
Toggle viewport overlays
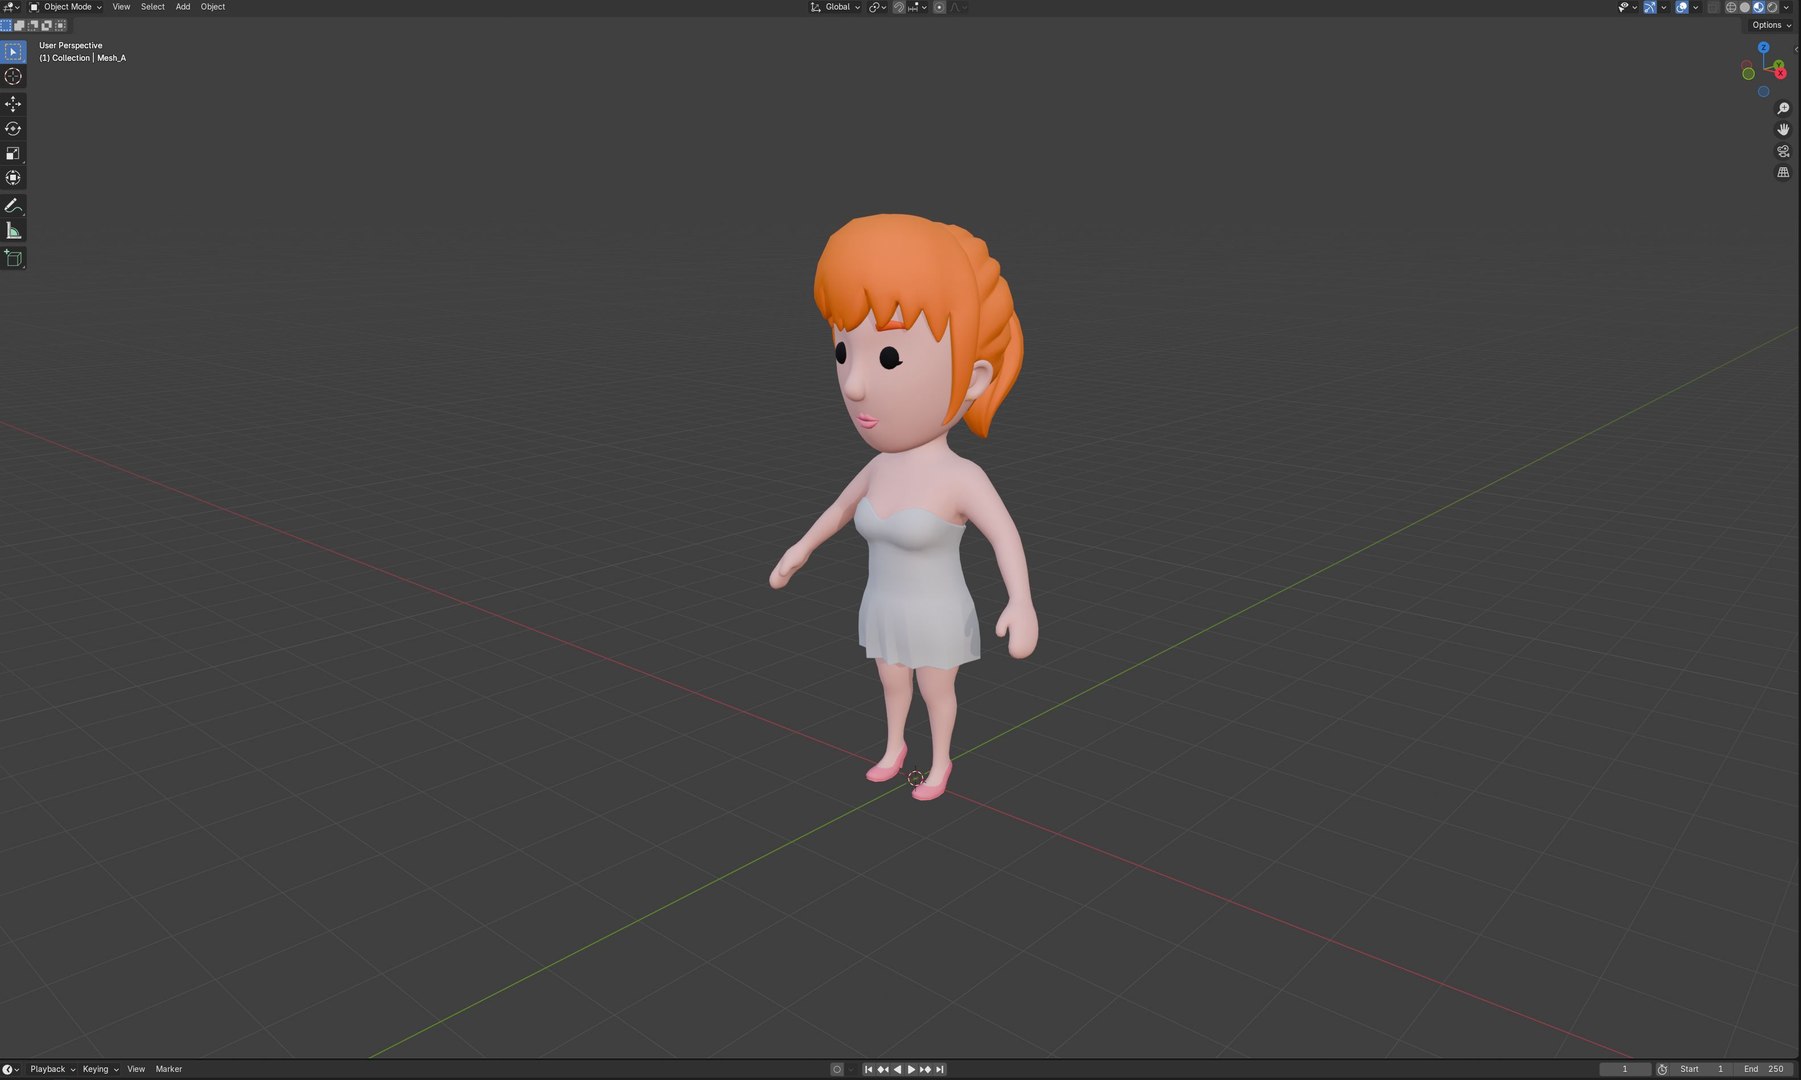click(1682, 7)
